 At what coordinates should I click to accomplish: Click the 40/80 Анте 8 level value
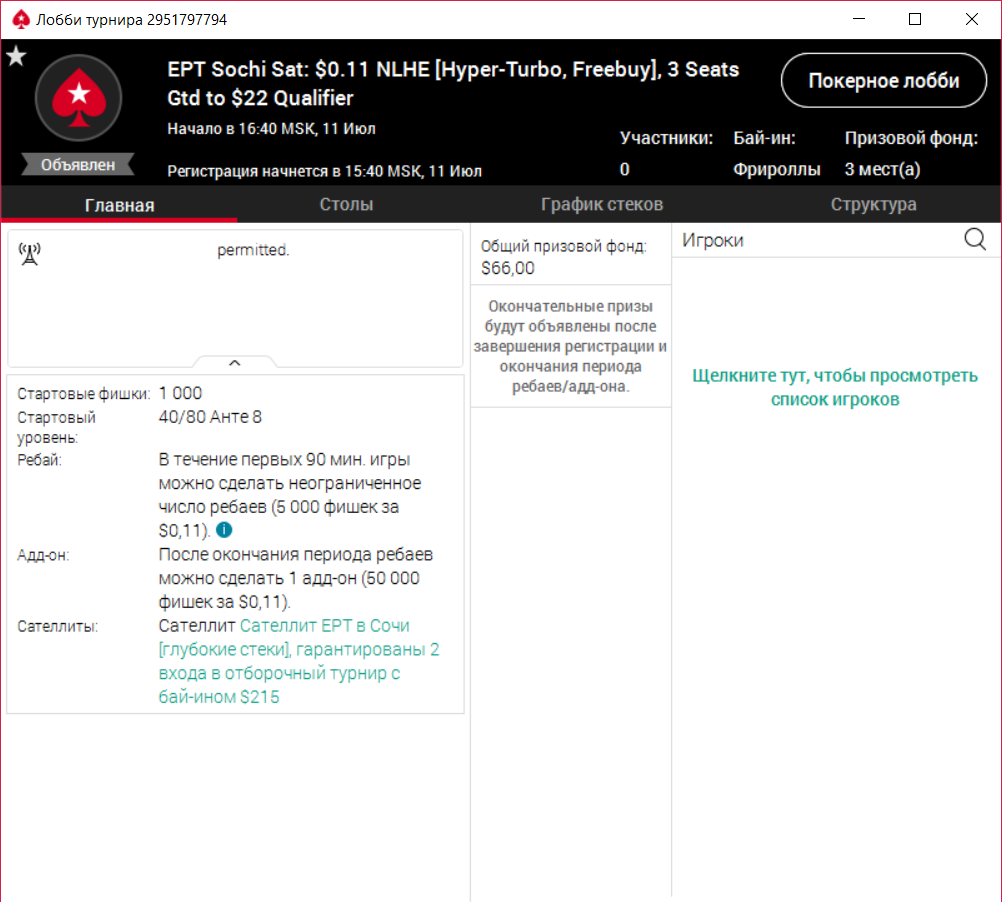tap(210, 417)
